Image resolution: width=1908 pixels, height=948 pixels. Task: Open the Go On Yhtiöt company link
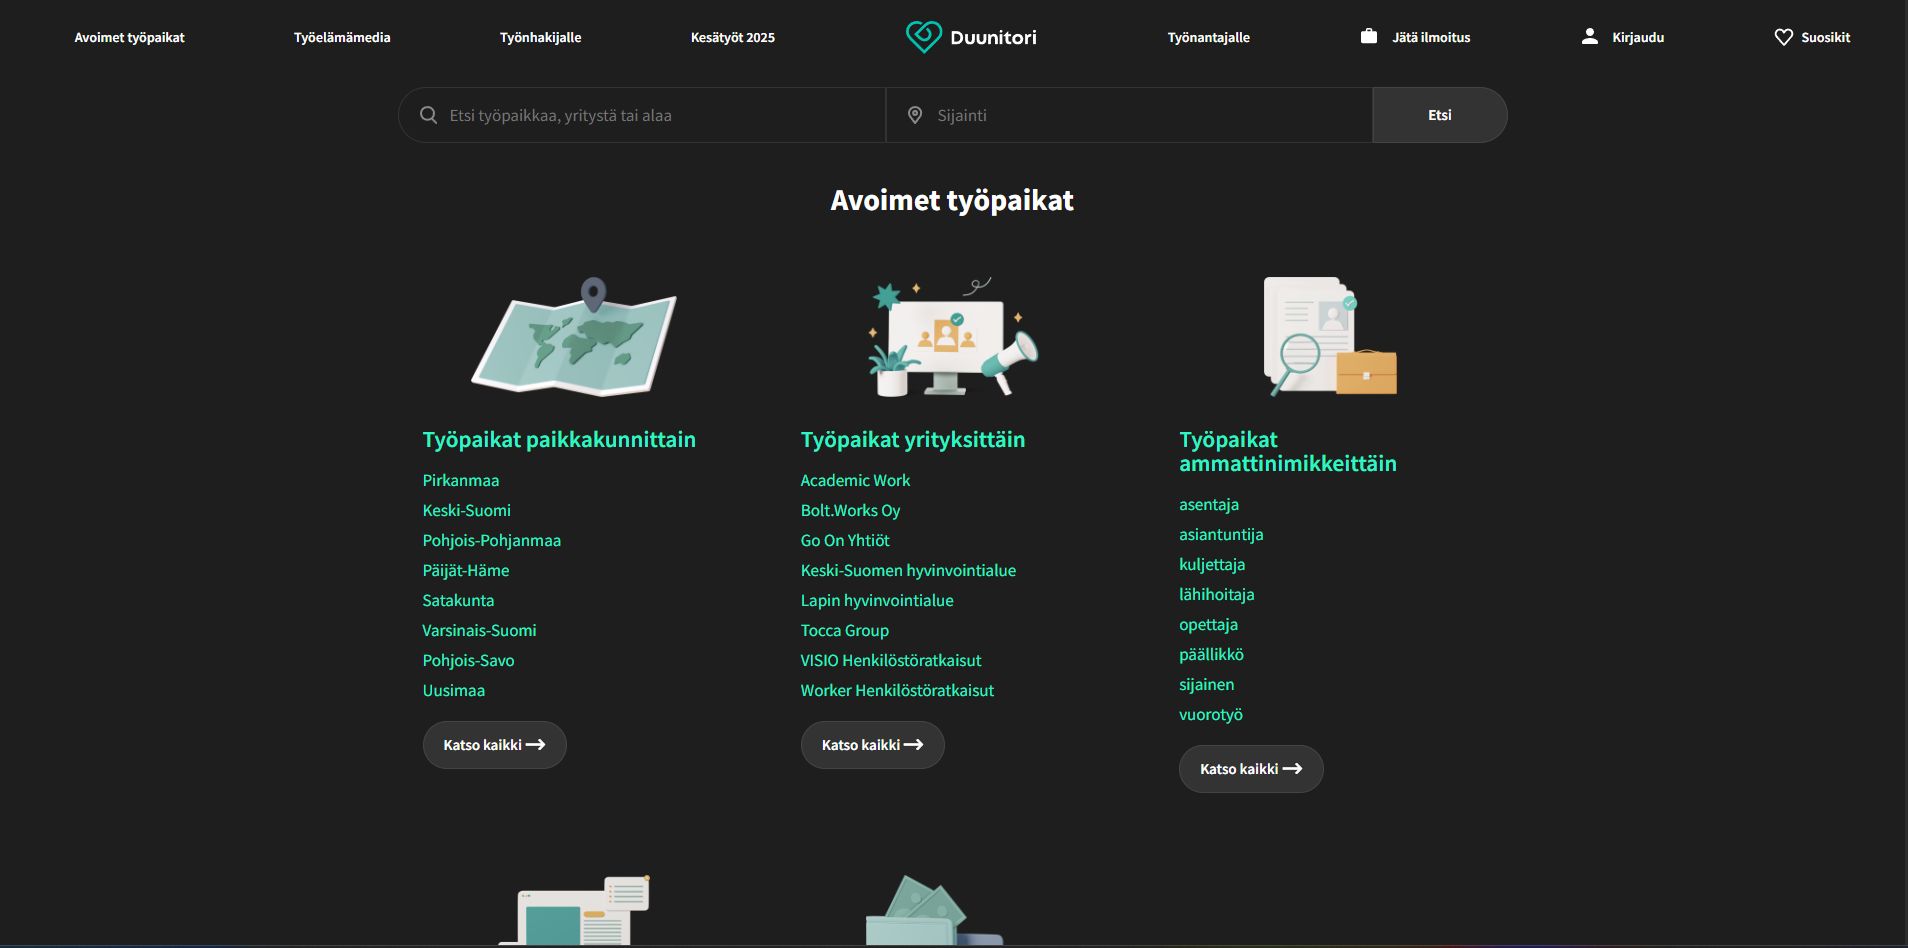pyautogui.click(x=845, y=540)
